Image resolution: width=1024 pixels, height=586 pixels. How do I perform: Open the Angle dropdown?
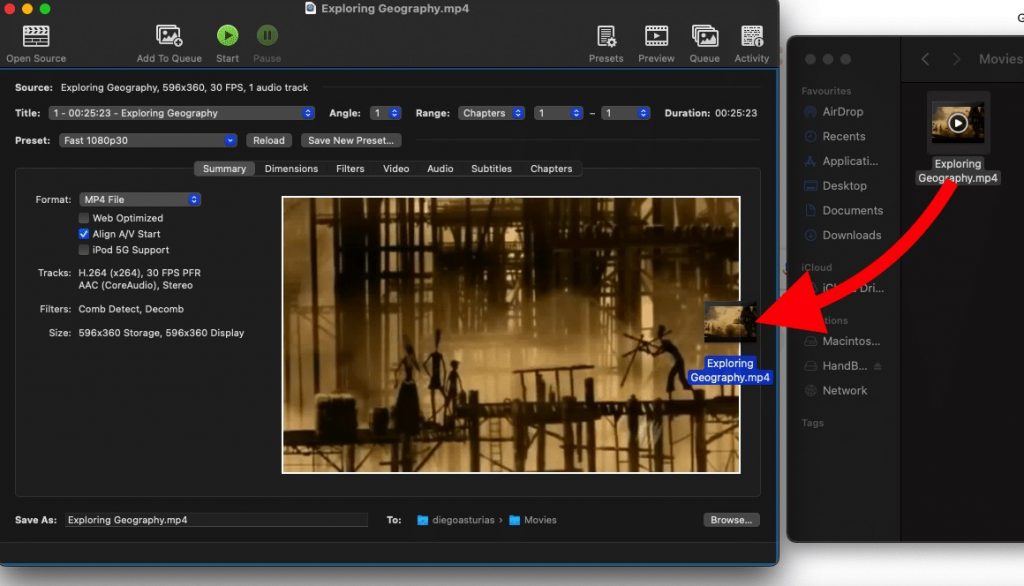pyautogui.click(x=385, y=113)
